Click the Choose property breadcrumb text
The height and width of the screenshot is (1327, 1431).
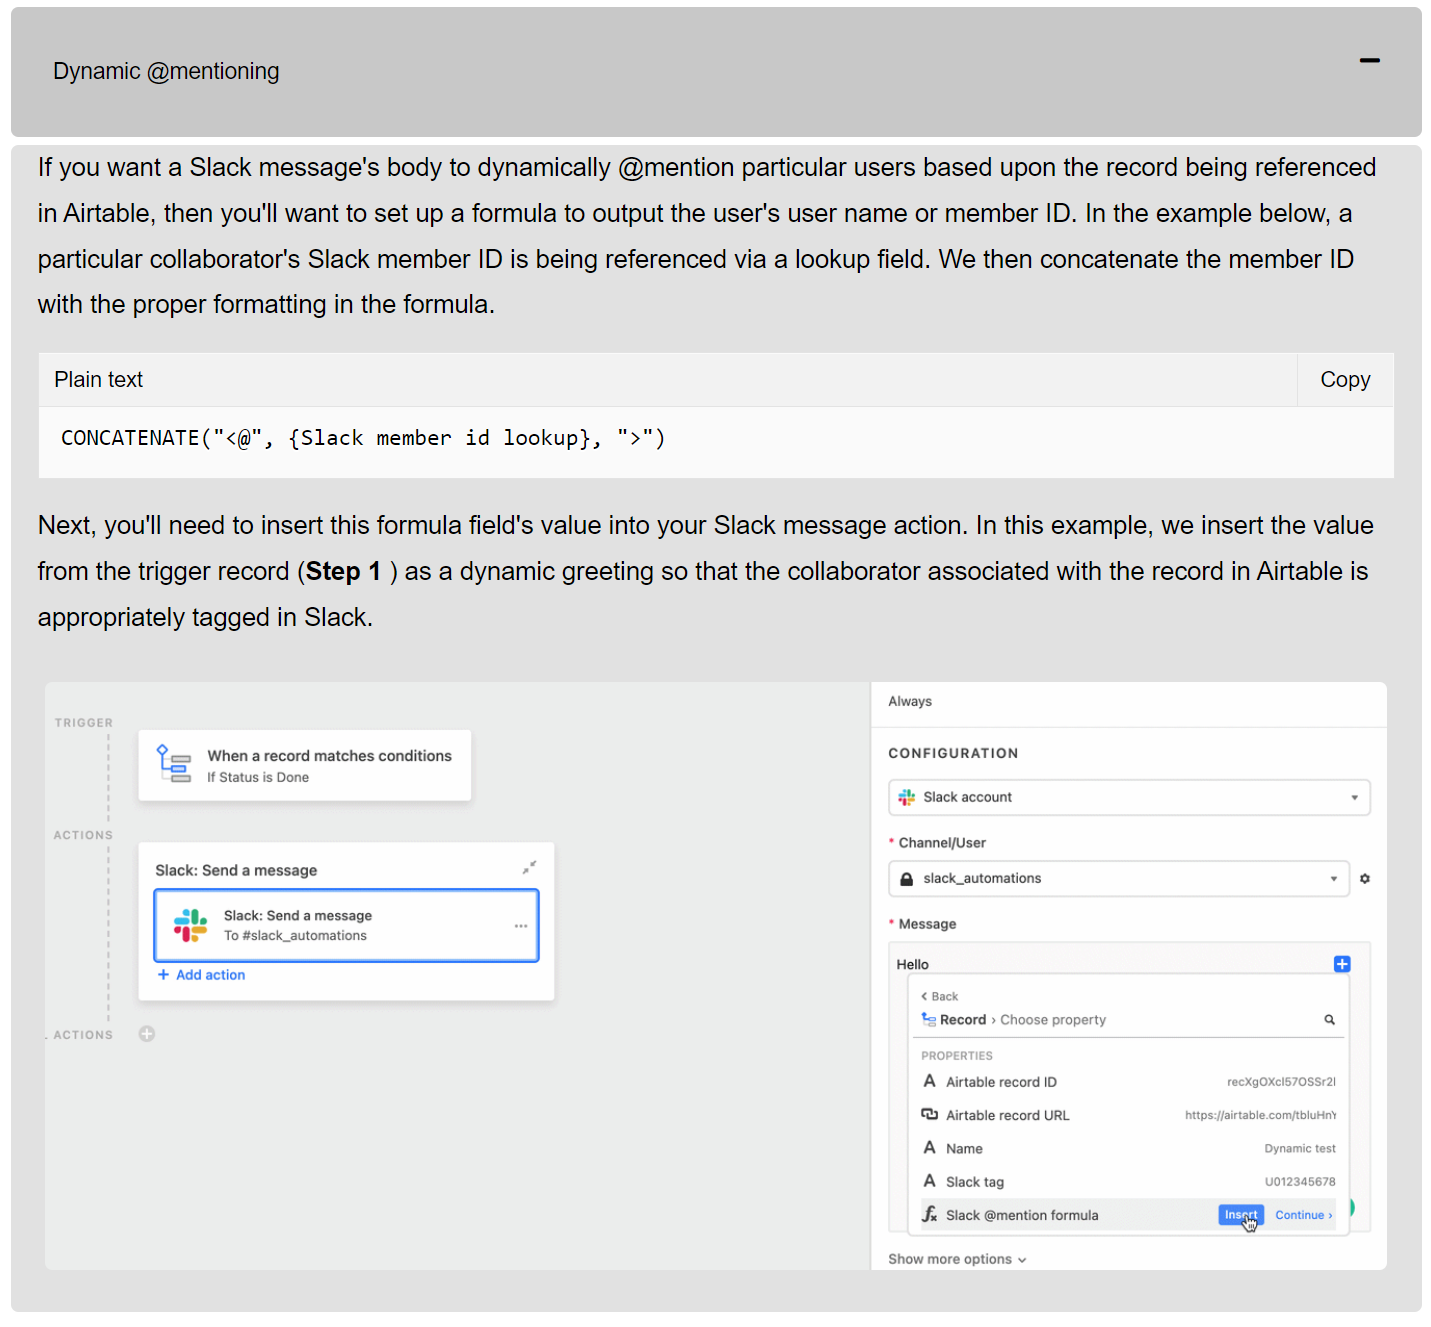(x=1053, y=1020)
